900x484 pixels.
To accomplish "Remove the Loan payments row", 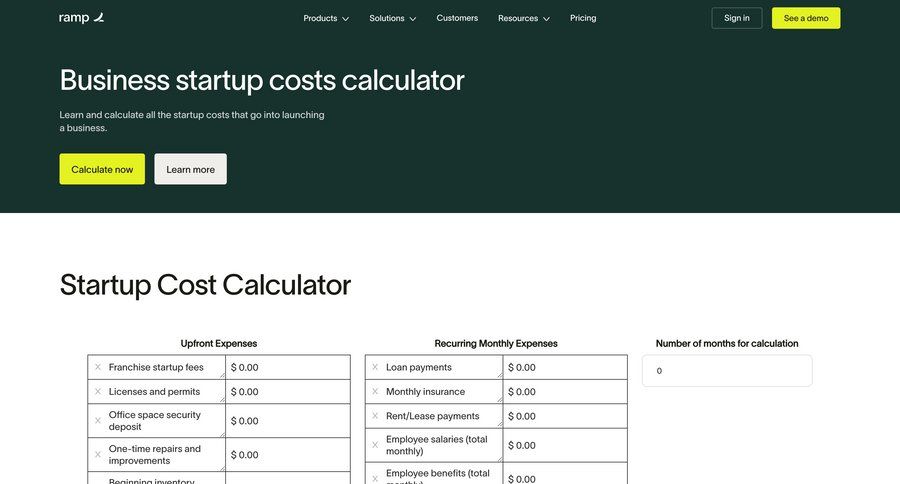I will (x=375, y=367).
